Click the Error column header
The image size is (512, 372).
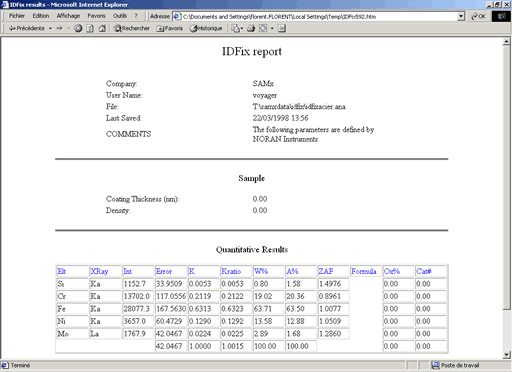pos(164,271)
